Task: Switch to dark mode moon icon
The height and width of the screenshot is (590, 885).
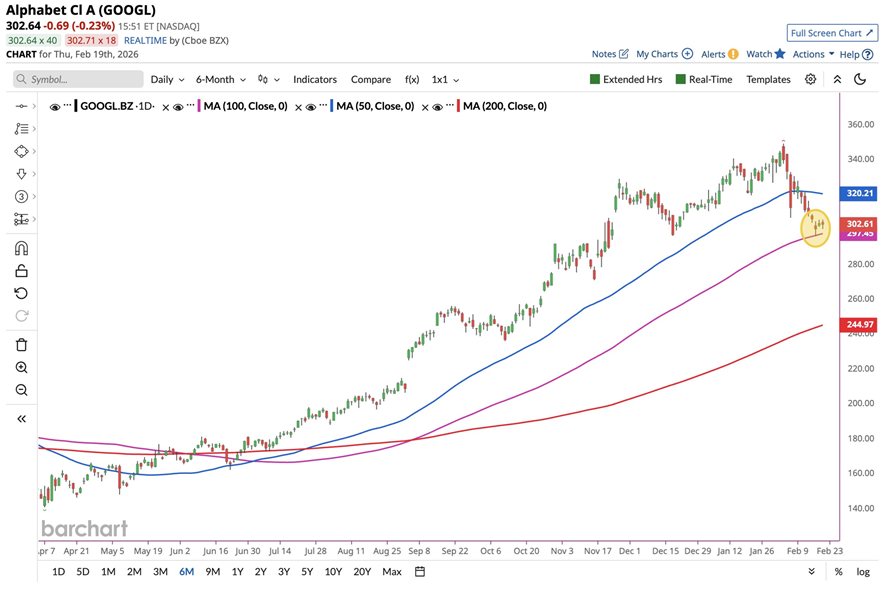Action: coord(861,79)
